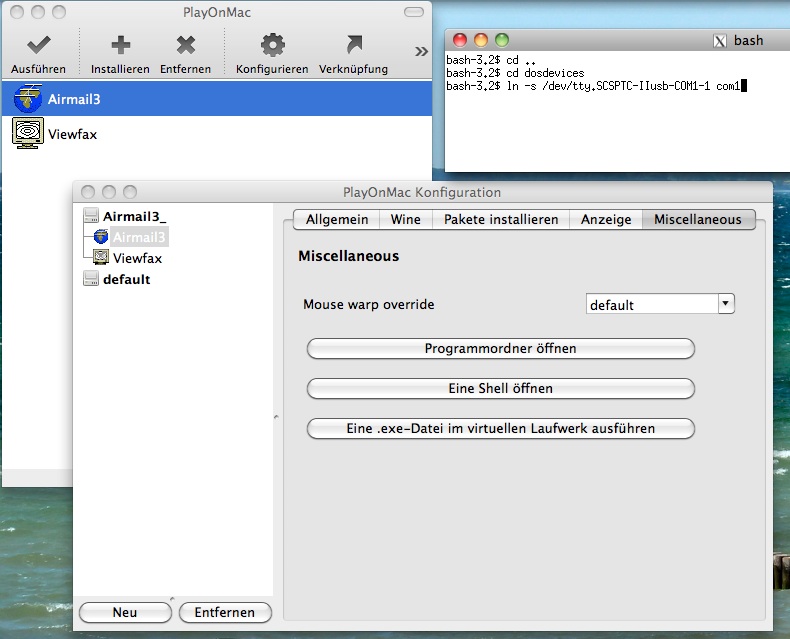Screen dimensions: 790x639
Task: Minimize bash terminal with yellow button
Action: 481,40
